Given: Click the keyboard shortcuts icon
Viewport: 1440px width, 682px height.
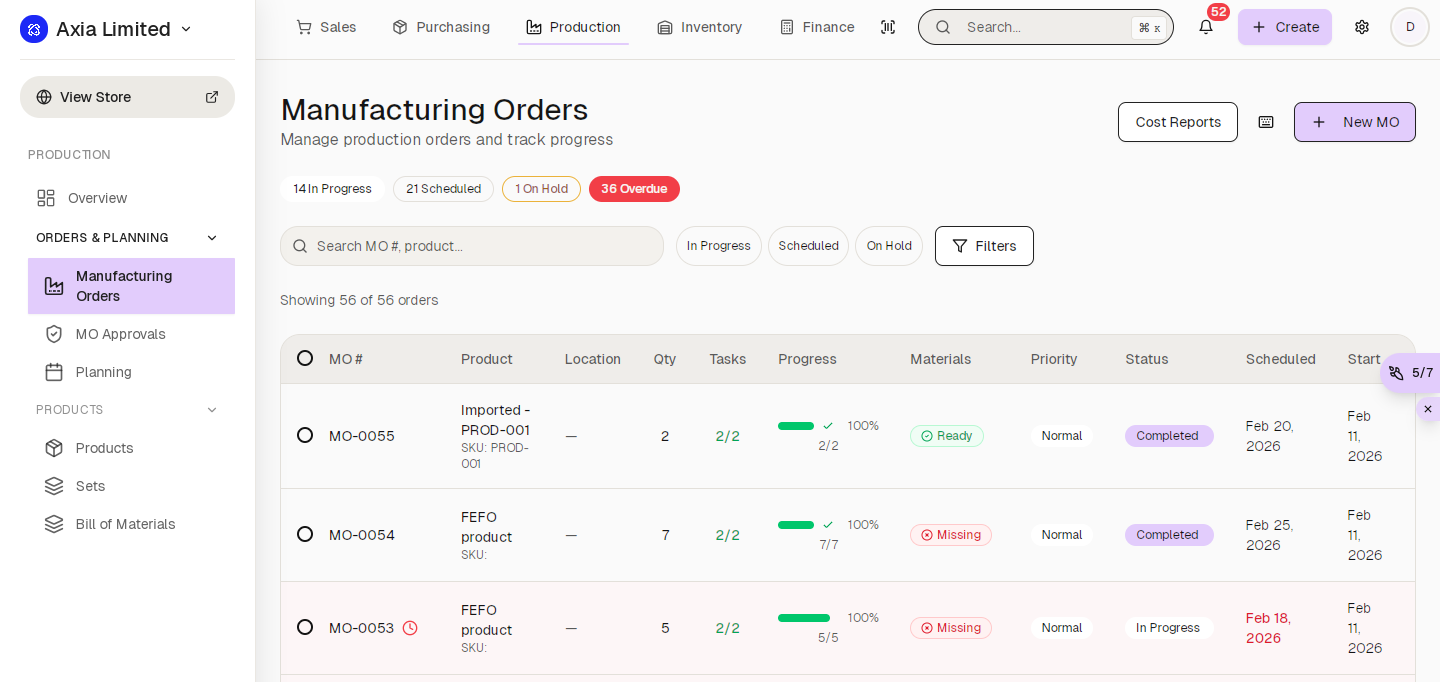Looking at the screenshot, I should 1266,122.
